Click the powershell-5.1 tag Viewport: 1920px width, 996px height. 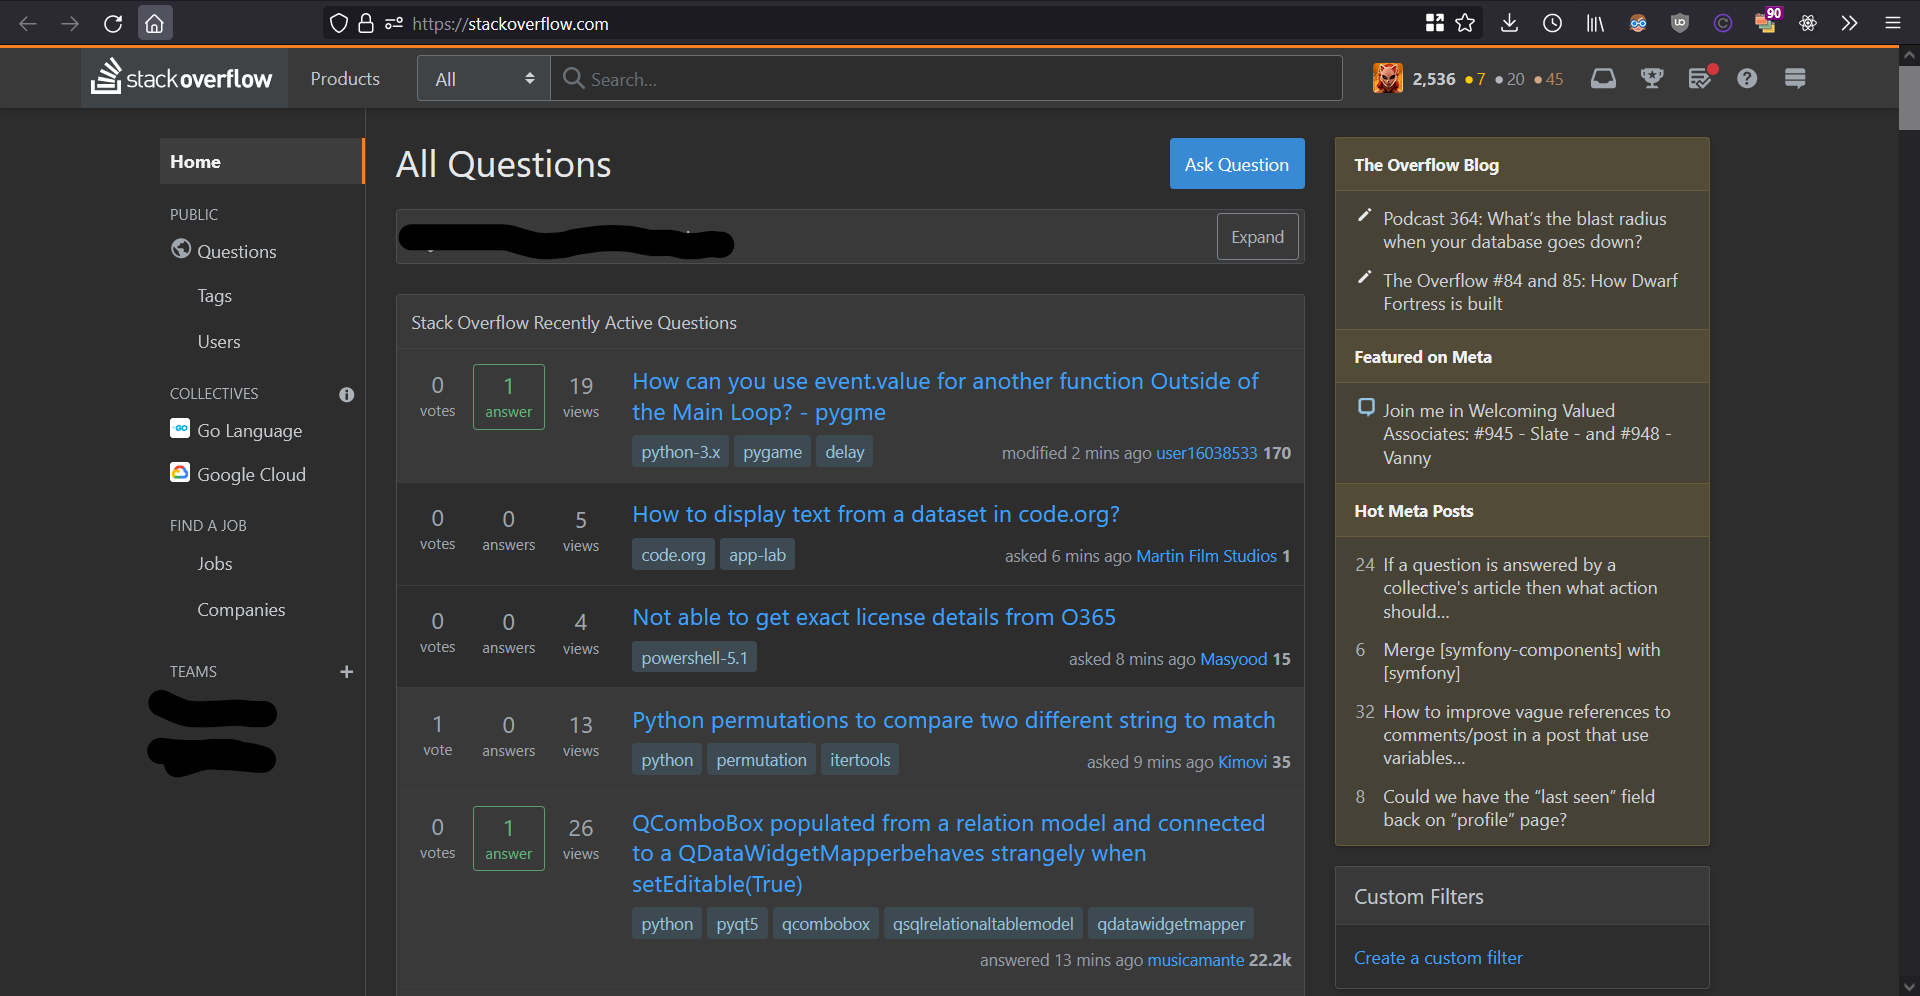(694, 658)
